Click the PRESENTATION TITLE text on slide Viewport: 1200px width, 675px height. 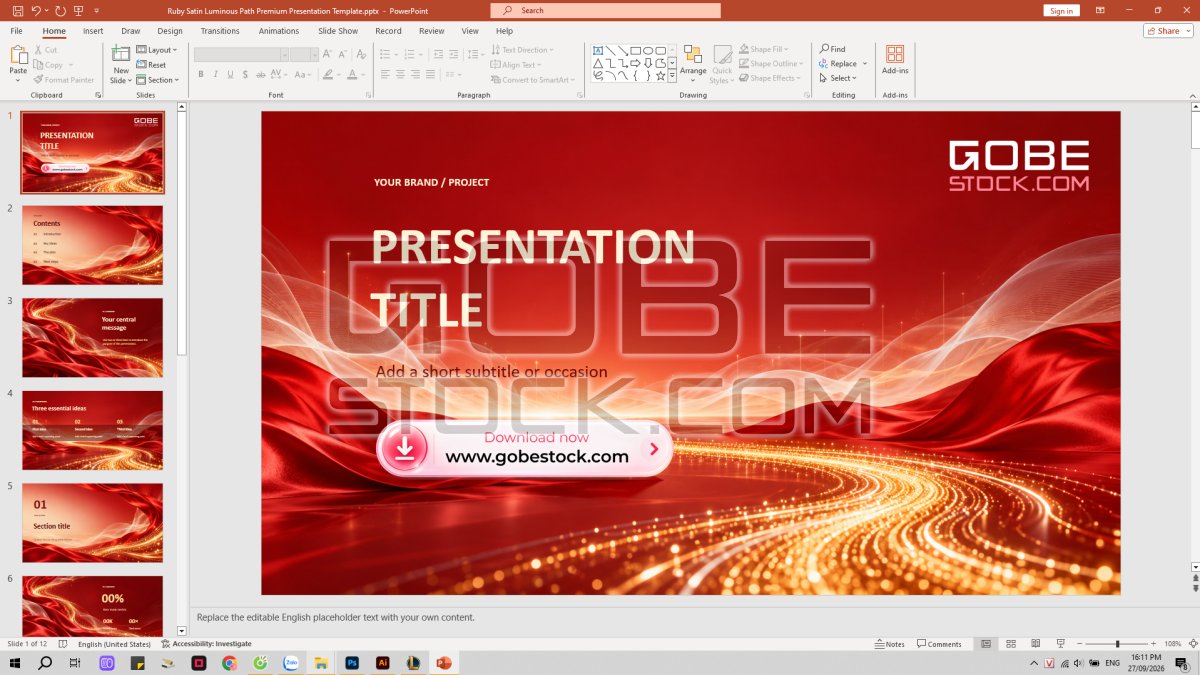pyautogui.click(x=532, y=278)
